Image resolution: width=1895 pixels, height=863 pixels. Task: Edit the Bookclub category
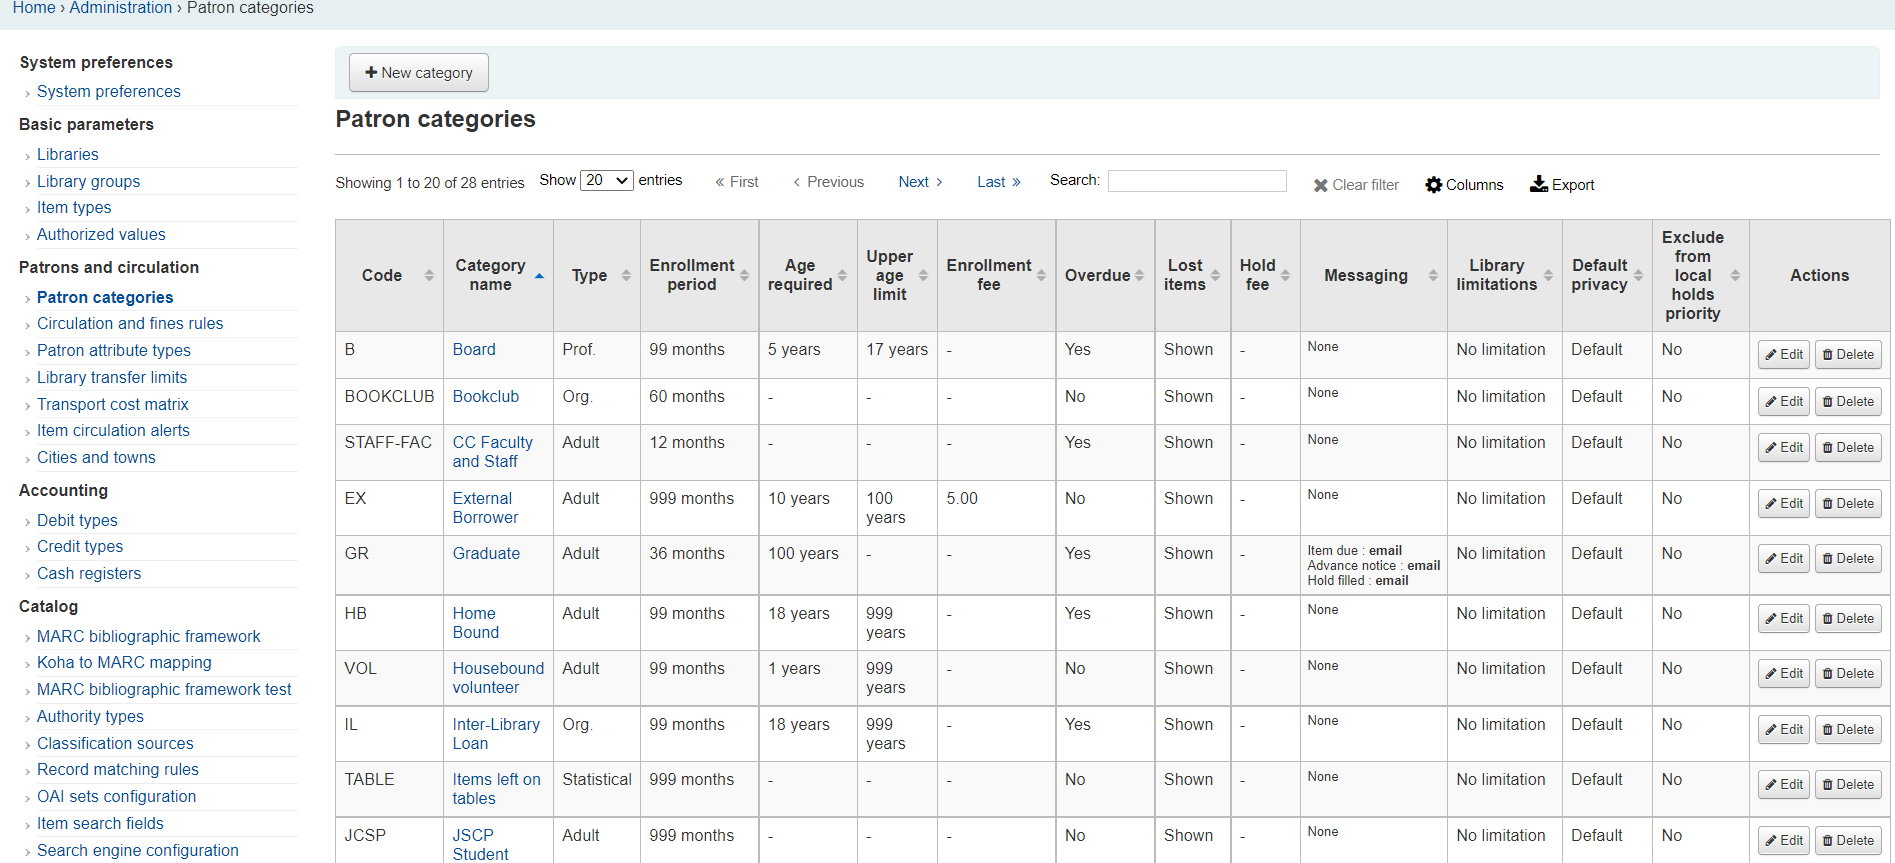1784,402
